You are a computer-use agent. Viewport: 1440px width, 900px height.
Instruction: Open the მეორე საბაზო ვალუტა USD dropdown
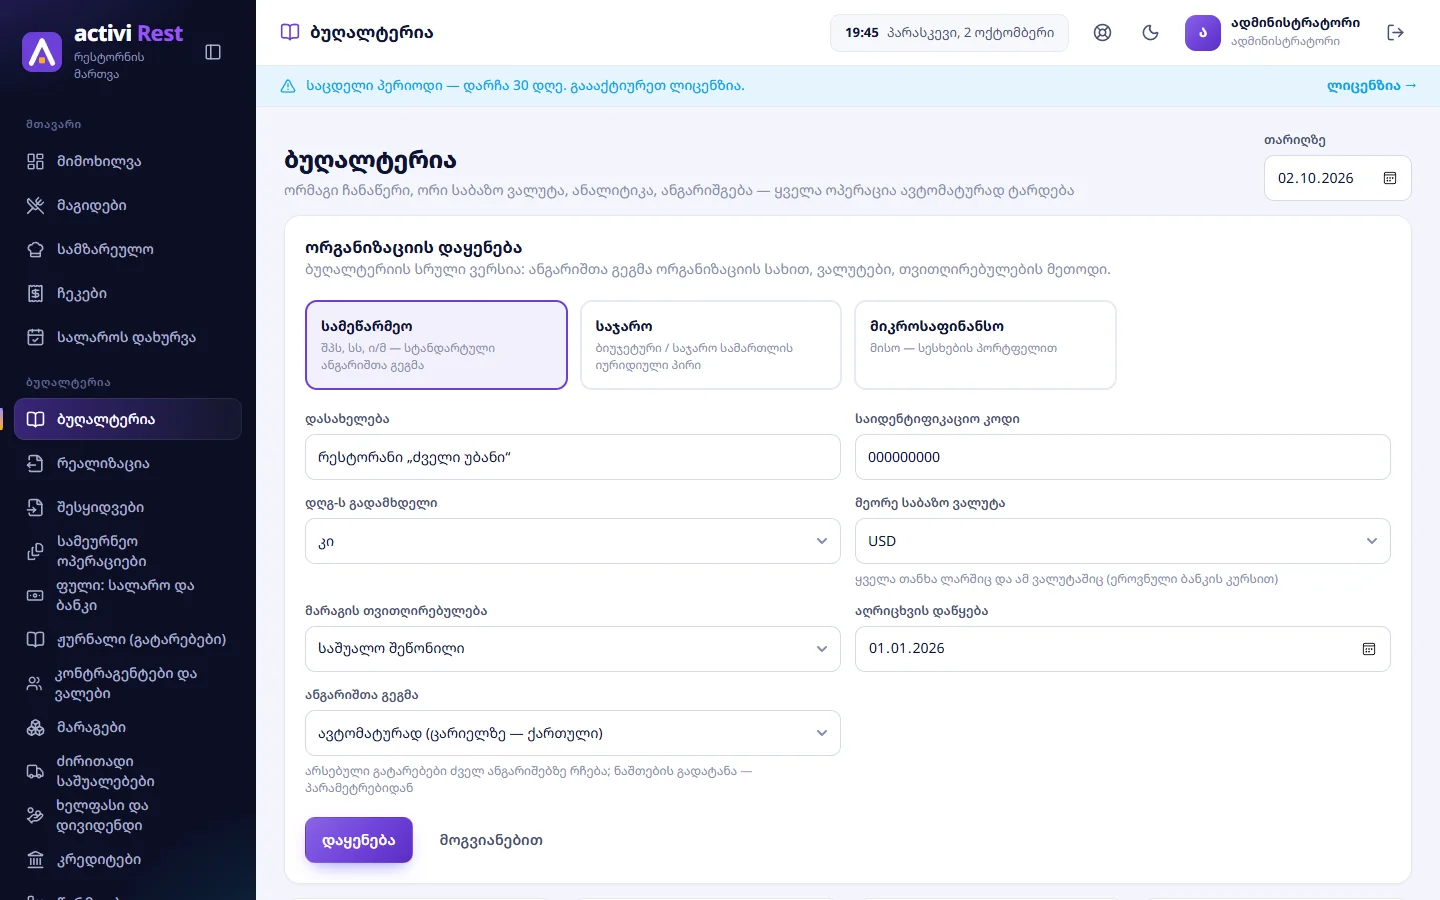pos(1122,541)
